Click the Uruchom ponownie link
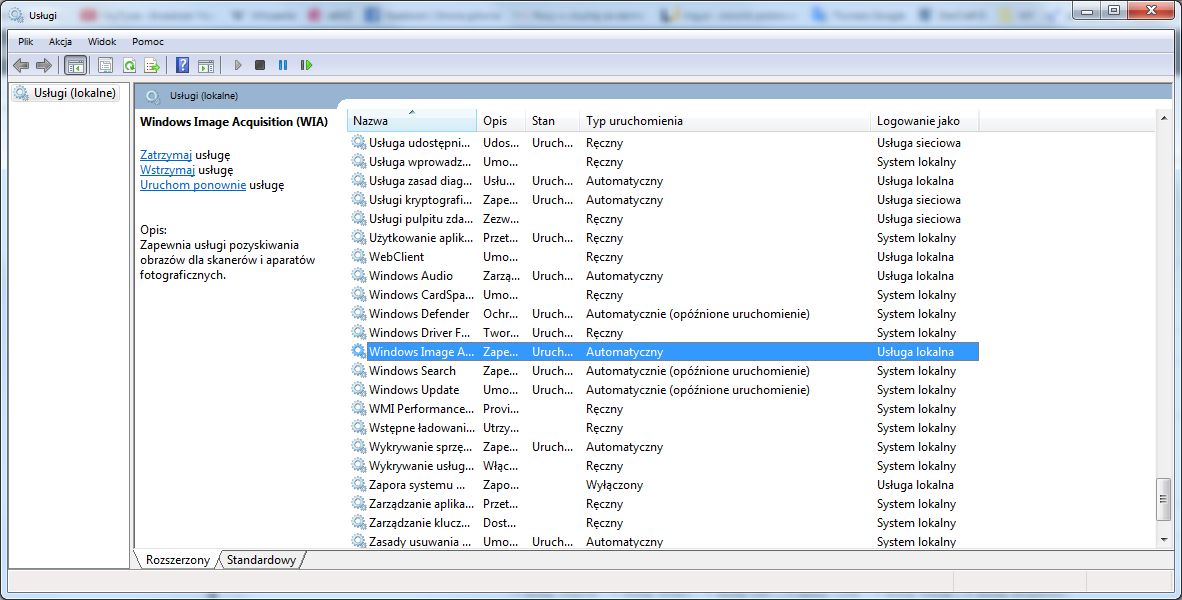The image size is (1182, 600). point(193,185)
